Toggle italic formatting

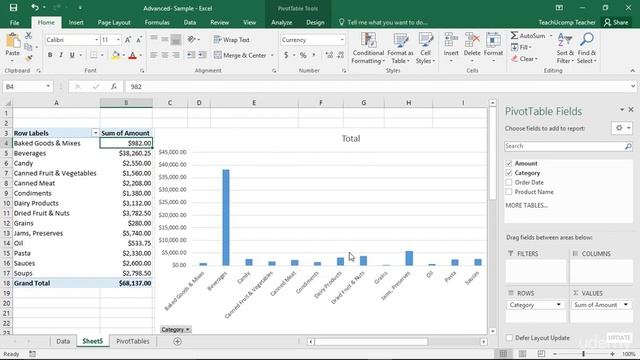click(61, 55)
